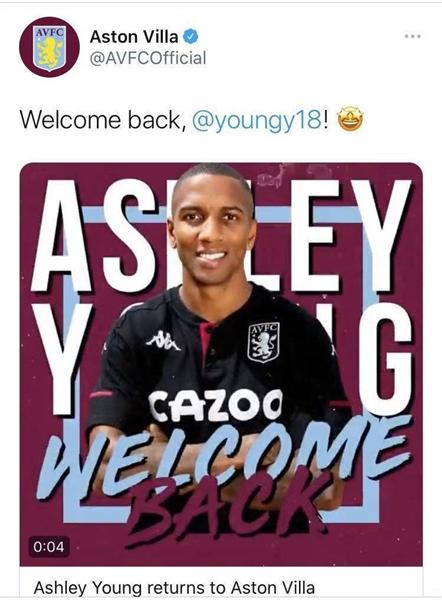The image size is (442, 600).
Task: Click the player's face in the video
Action: tap(213, 233)
